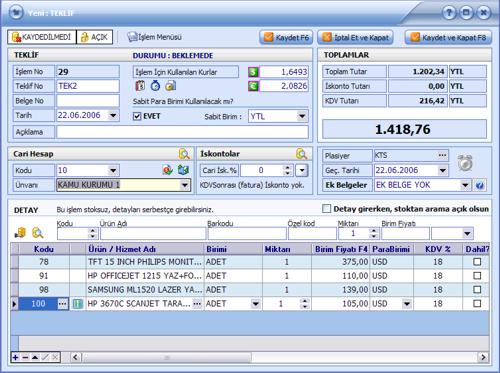The image size is (500, 373).
Task: Add new row with plus icon
Action: click(x=15, y=357)
